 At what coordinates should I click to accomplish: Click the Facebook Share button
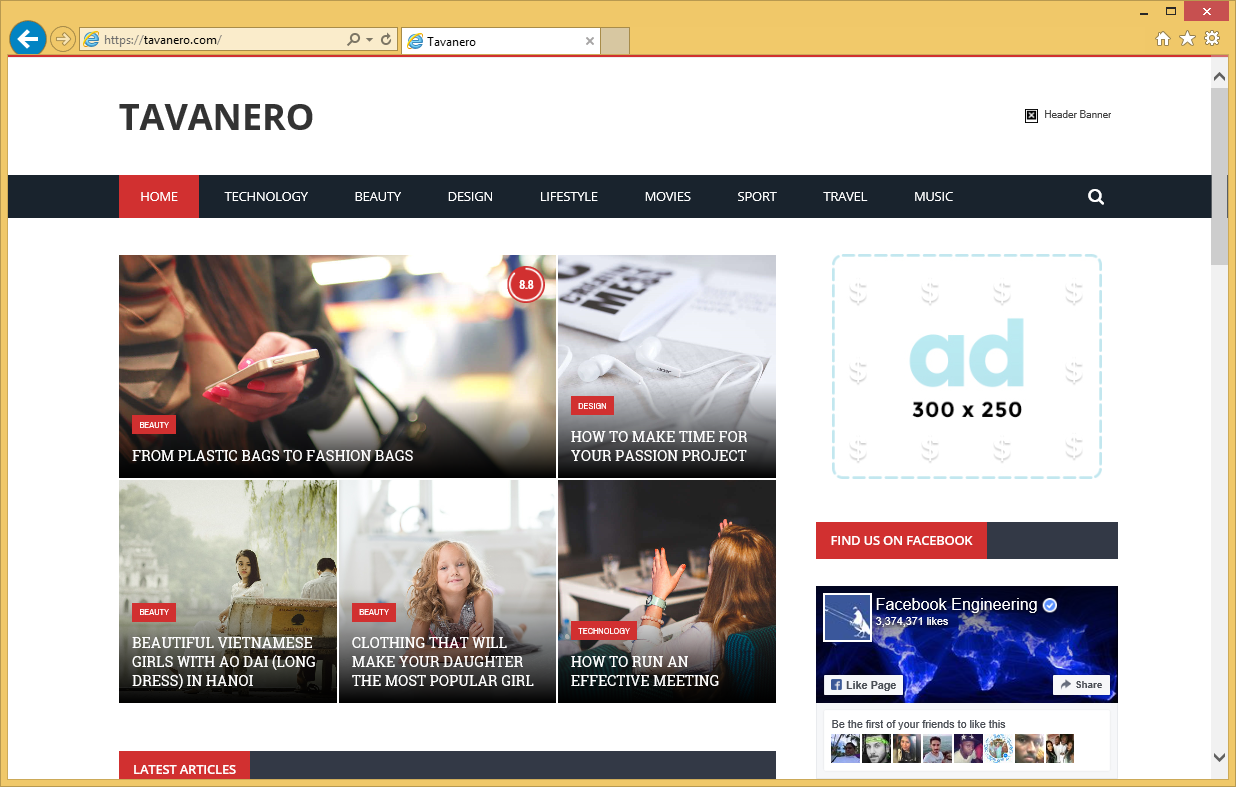(1081, 684)
